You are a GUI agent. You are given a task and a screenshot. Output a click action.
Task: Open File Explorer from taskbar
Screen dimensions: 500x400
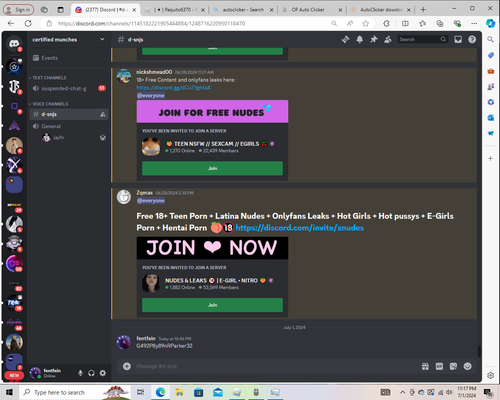(179, 392)
